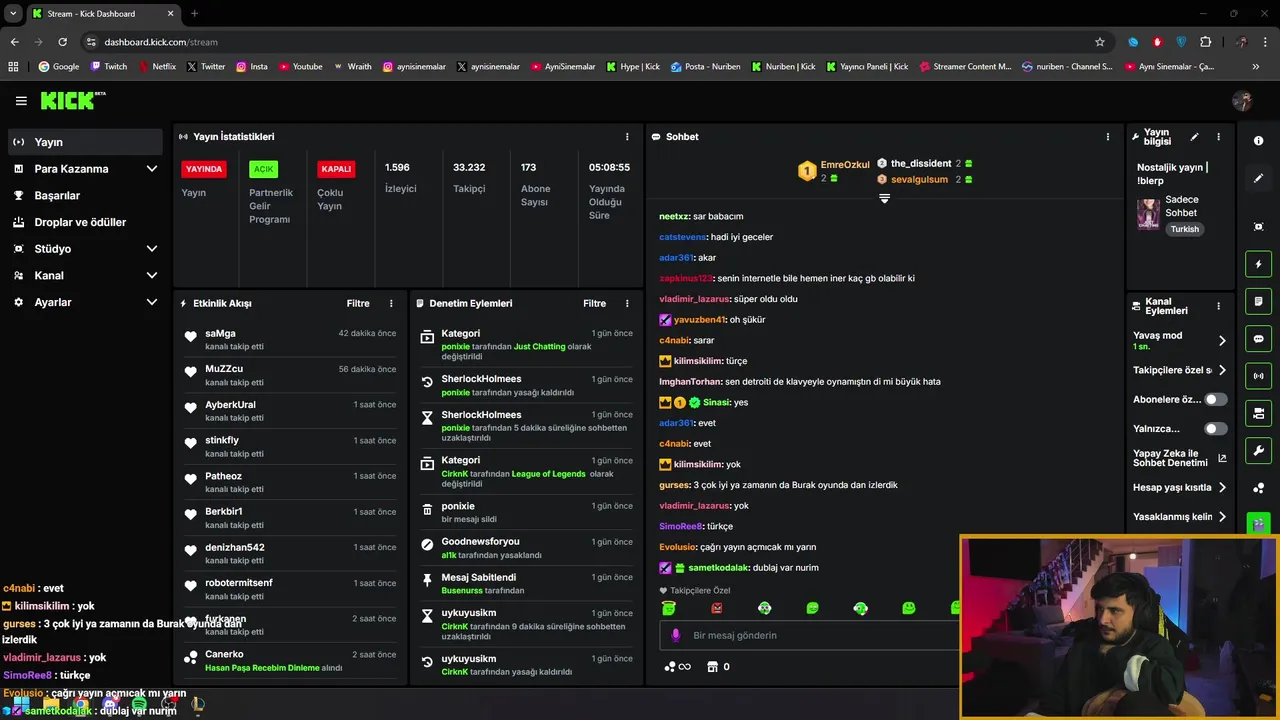Image resolution: width=1280 pixels, height=720 pixels.
Task: Toggle Abonelere özel chat mode
Action: point(1215,399)
